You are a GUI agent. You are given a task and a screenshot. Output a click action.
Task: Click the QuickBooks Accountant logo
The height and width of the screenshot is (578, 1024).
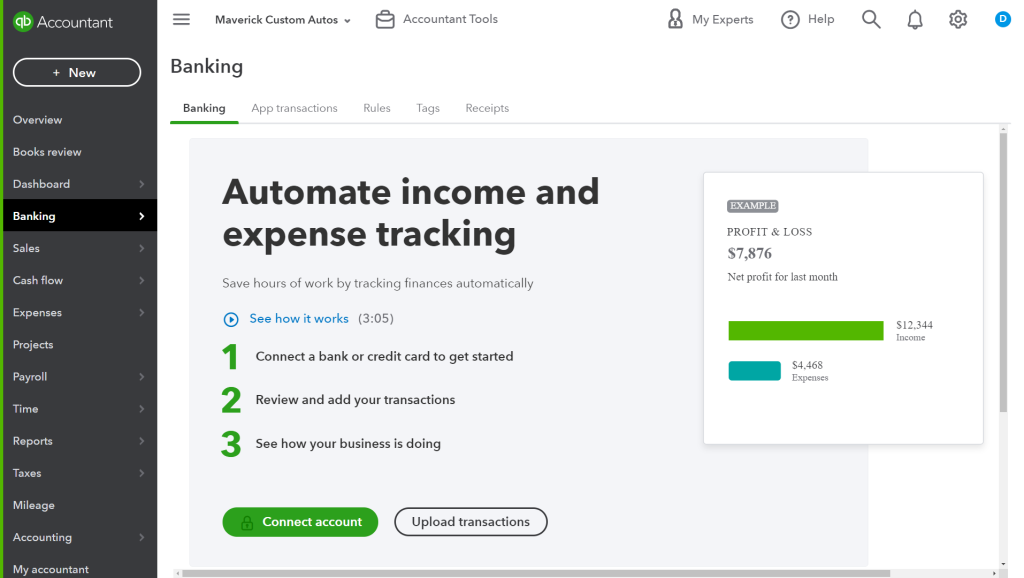pos(63,22)
